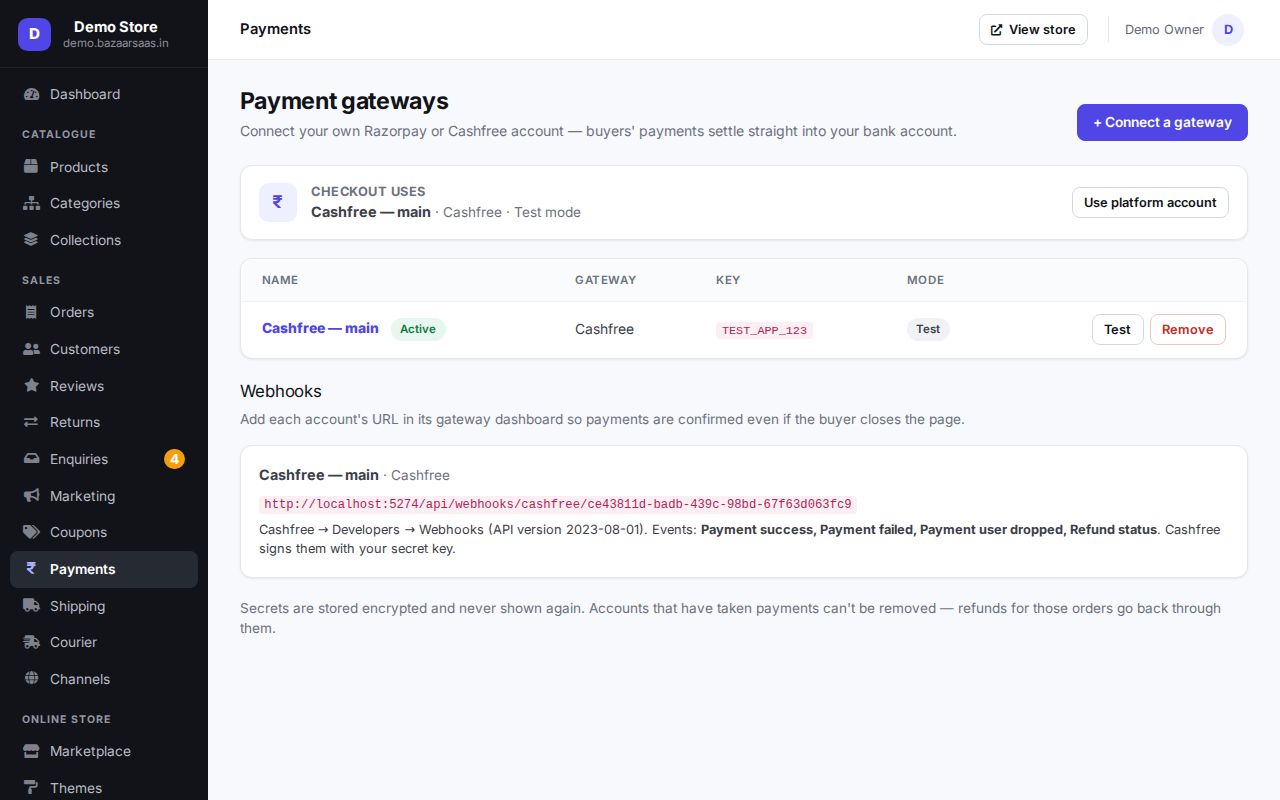
Task: Click the Products box icon
Action: 31,167
